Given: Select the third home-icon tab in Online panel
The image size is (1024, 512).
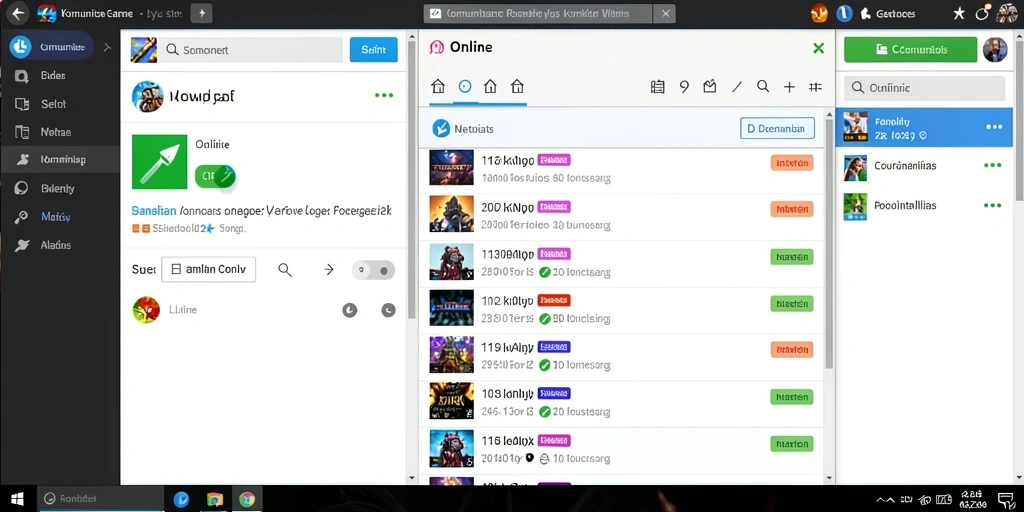Looking at the screenshot, I should click(490, 86).
